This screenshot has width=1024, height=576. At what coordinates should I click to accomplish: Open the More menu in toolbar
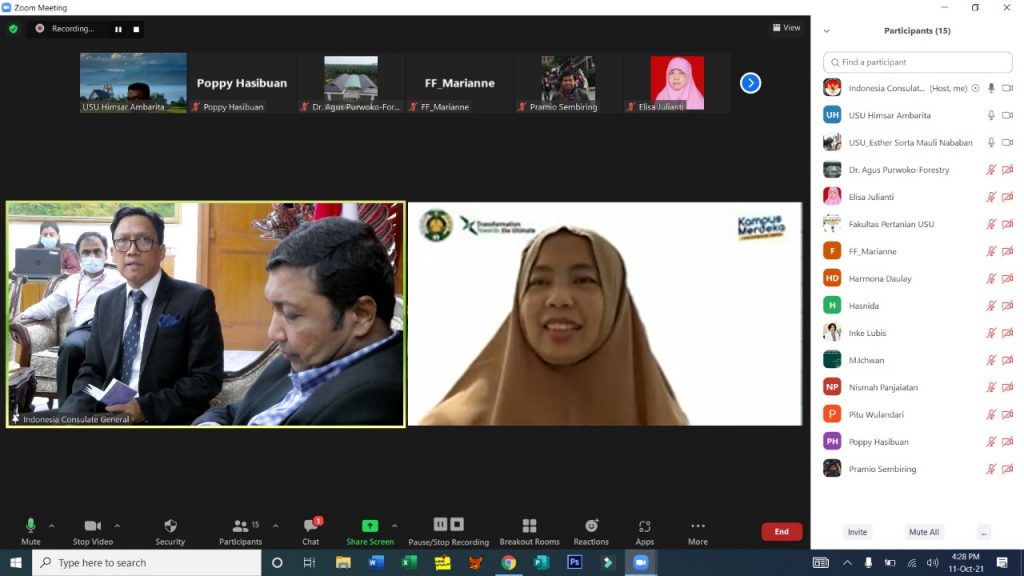[x=698, y=526]
